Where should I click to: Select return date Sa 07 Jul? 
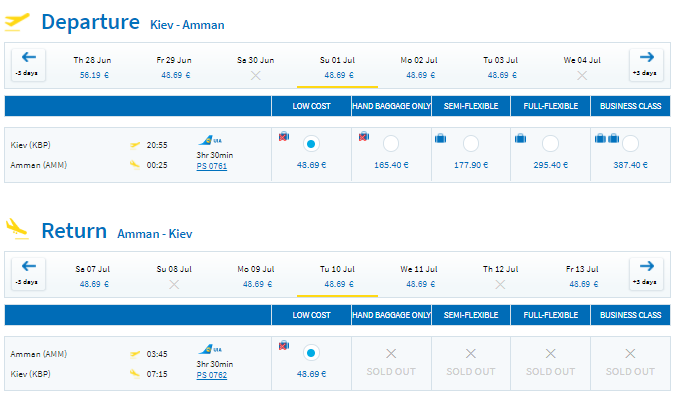(93, 276)
